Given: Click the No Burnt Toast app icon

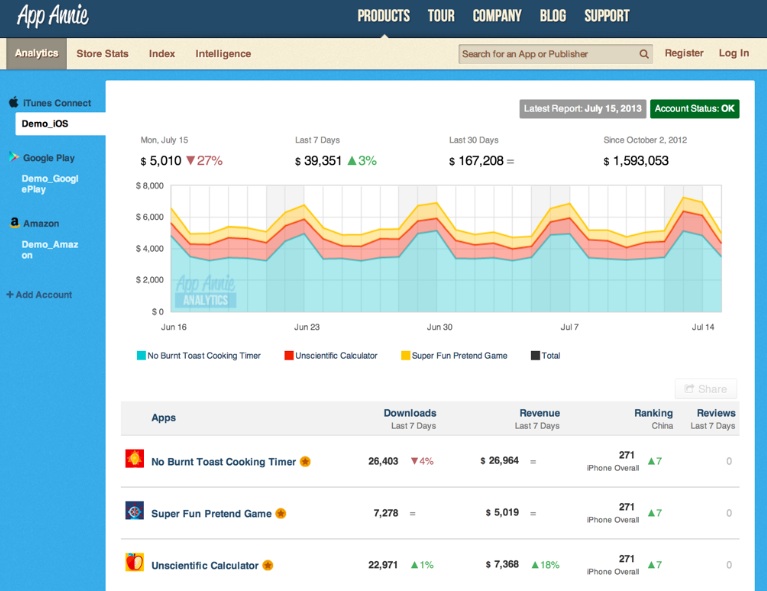Looking at the screenshot, I should (x=134, y=460).
